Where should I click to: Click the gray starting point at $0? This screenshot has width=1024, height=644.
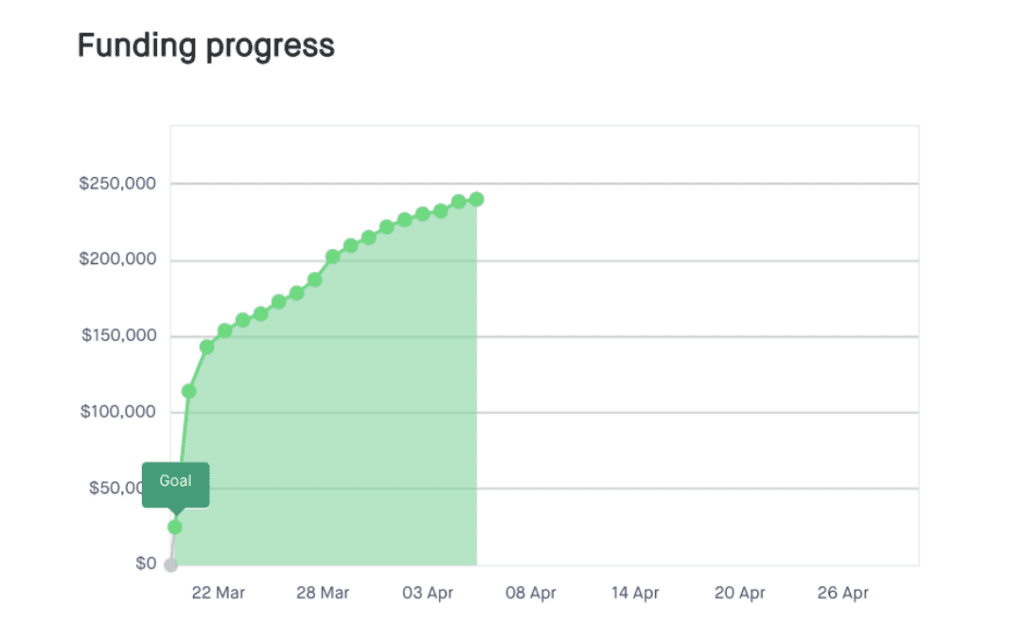[171, 565]
